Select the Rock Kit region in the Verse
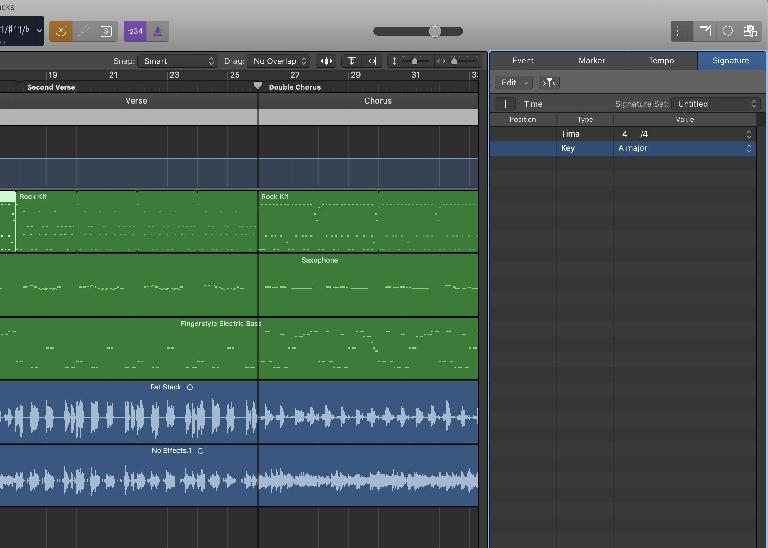 [137, 221]
